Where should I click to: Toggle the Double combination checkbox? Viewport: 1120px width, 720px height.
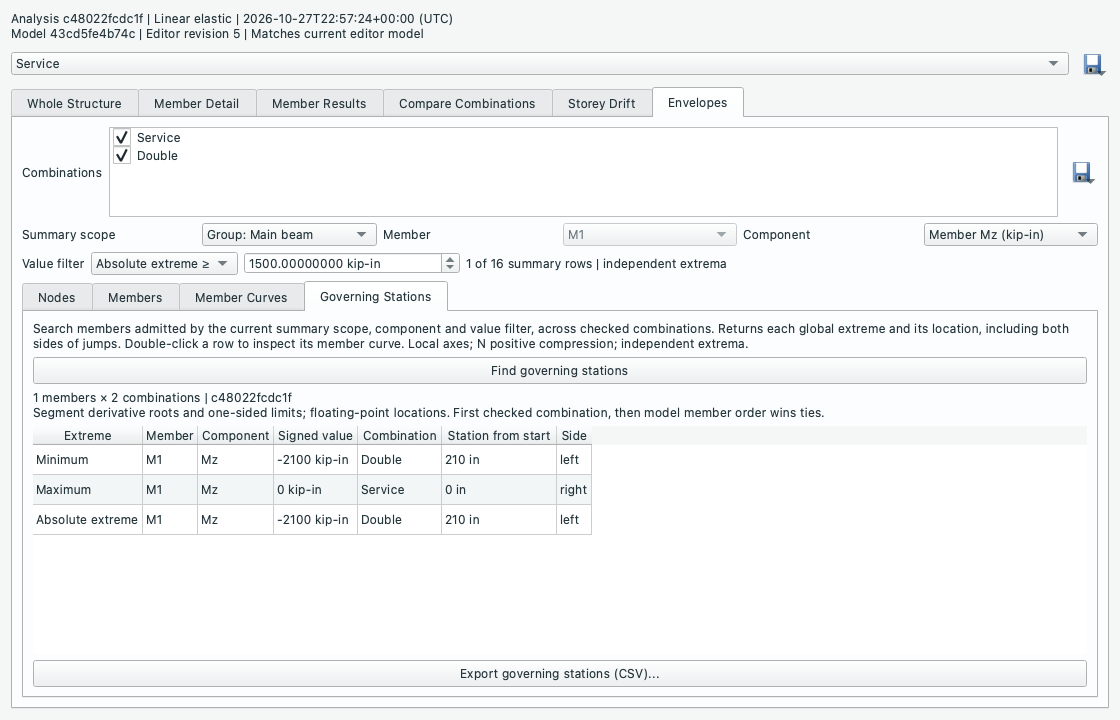point(122,156)
